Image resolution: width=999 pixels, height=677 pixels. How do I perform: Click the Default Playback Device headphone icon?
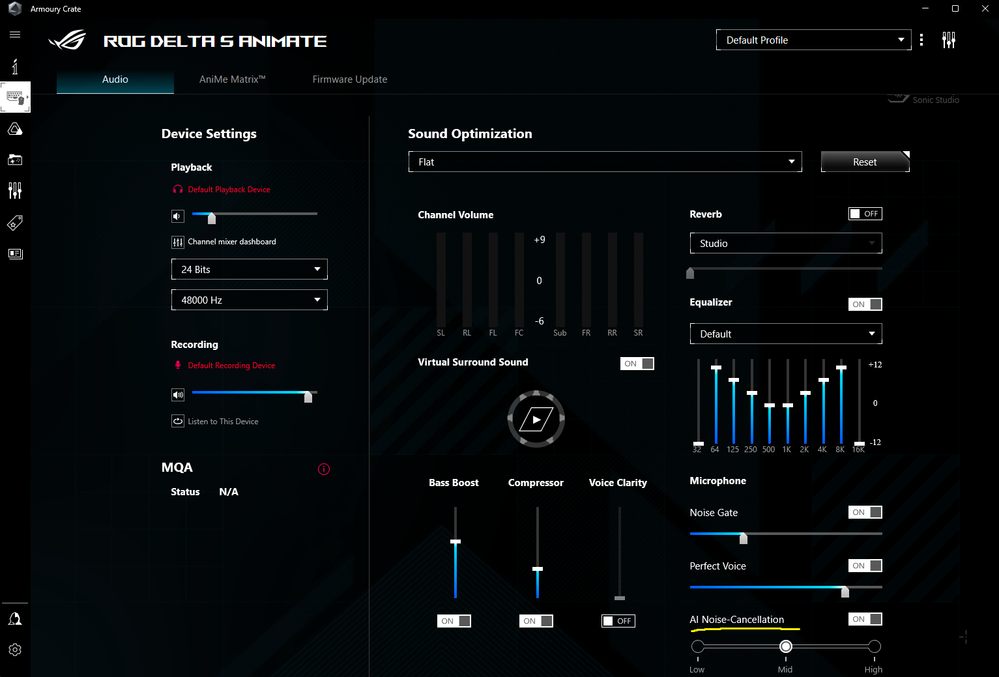click(x=178, y=189)
